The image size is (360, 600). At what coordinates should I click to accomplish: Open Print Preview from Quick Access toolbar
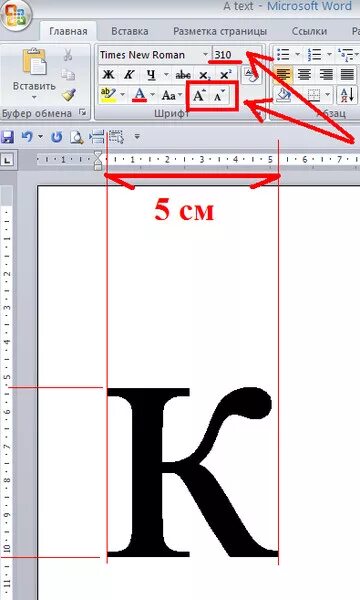(77, 137)
